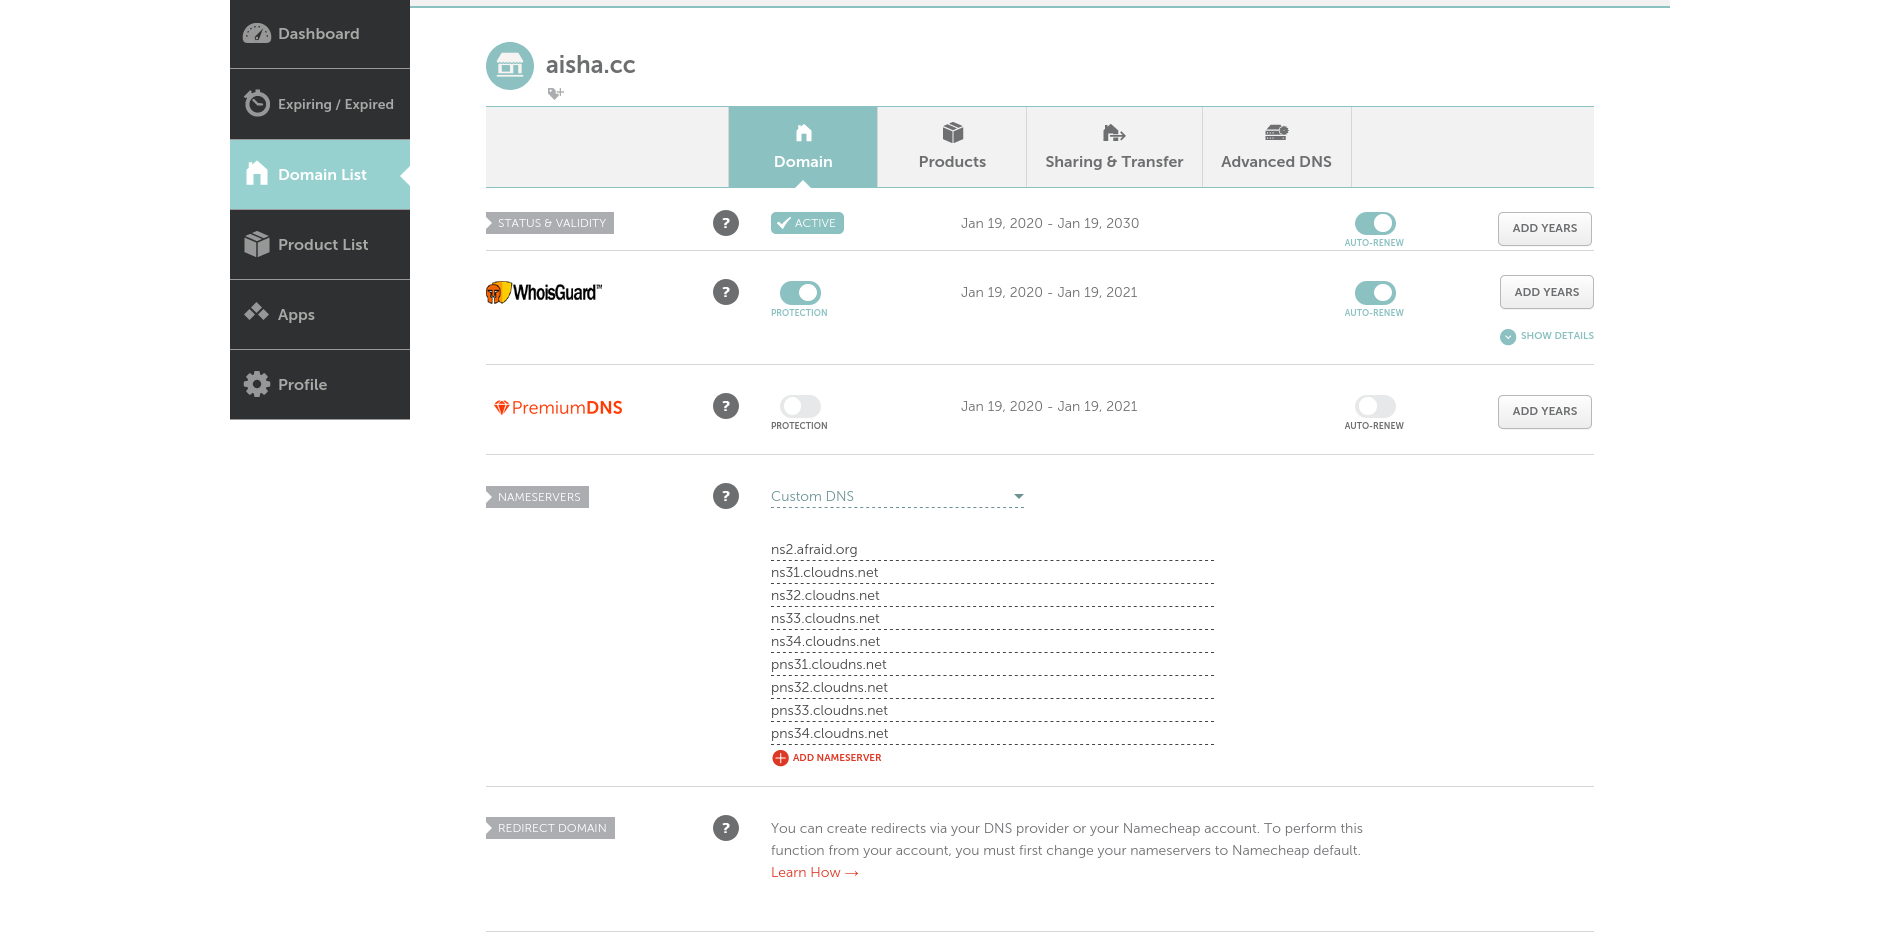Click the tag icon under aisha.cc
This screenshot has height=942, width=1893.
coord(555,93)
